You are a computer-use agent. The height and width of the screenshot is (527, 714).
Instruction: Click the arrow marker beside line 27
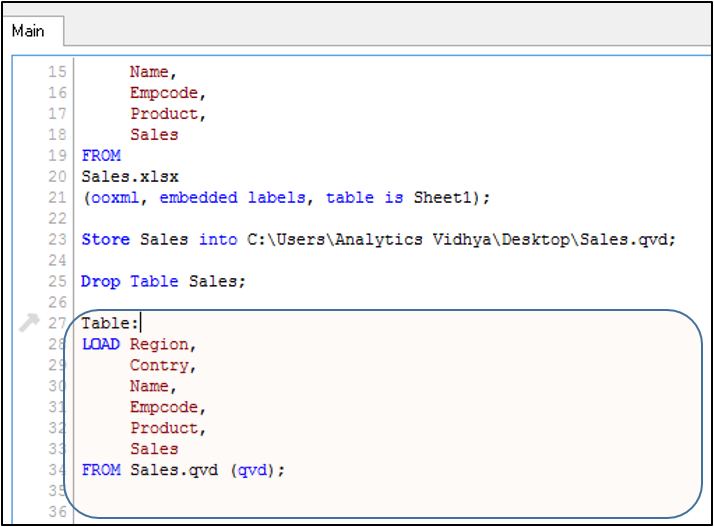click(x=29, y=322)
